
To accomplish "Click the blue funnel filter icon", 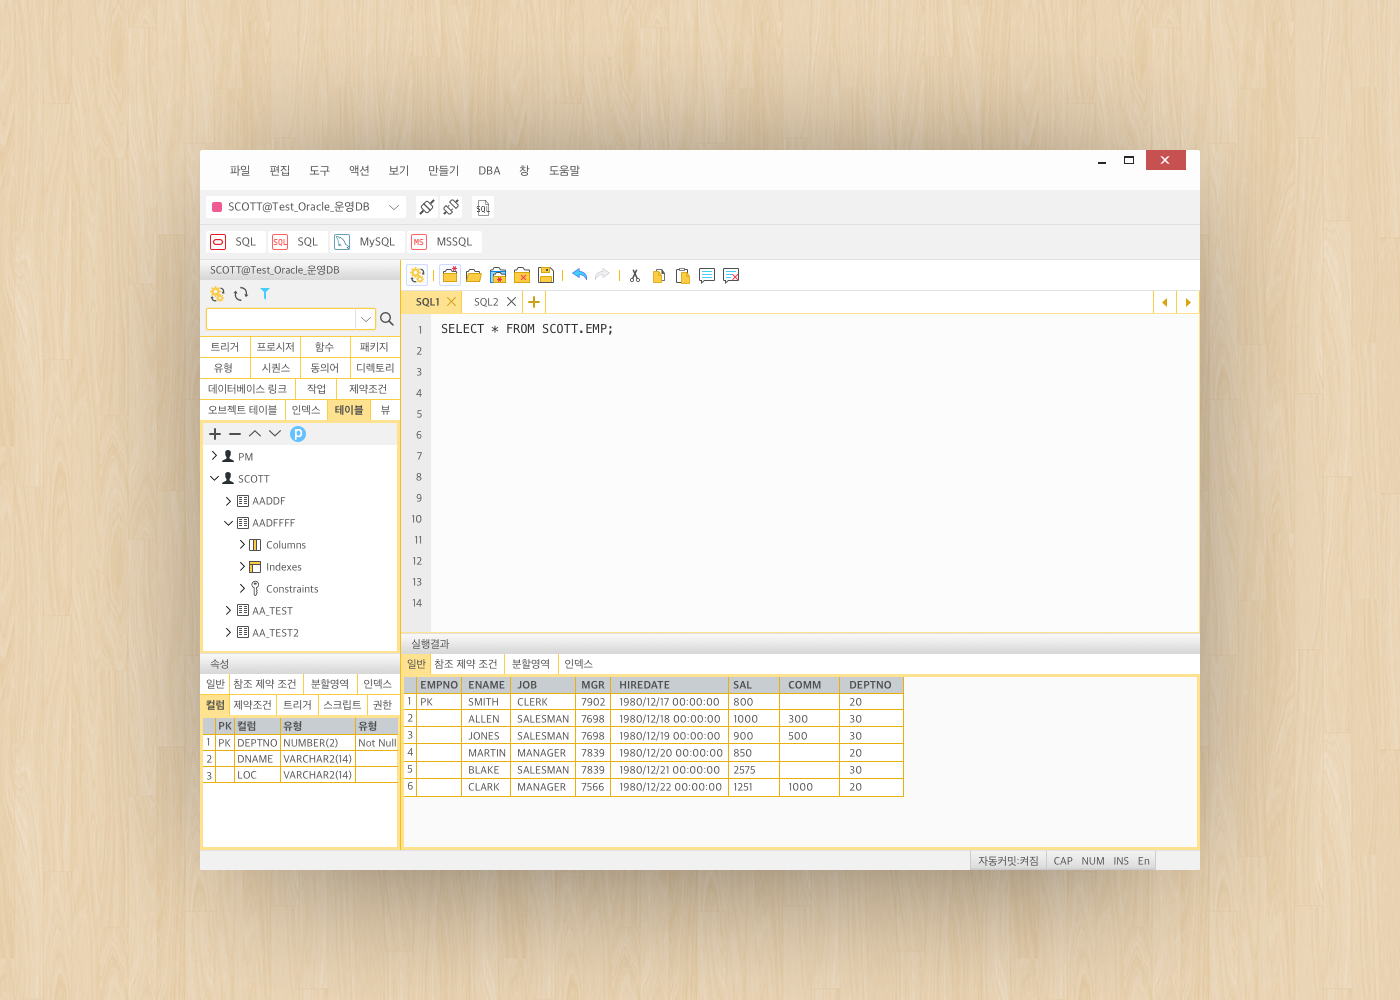I will [265, 294].
